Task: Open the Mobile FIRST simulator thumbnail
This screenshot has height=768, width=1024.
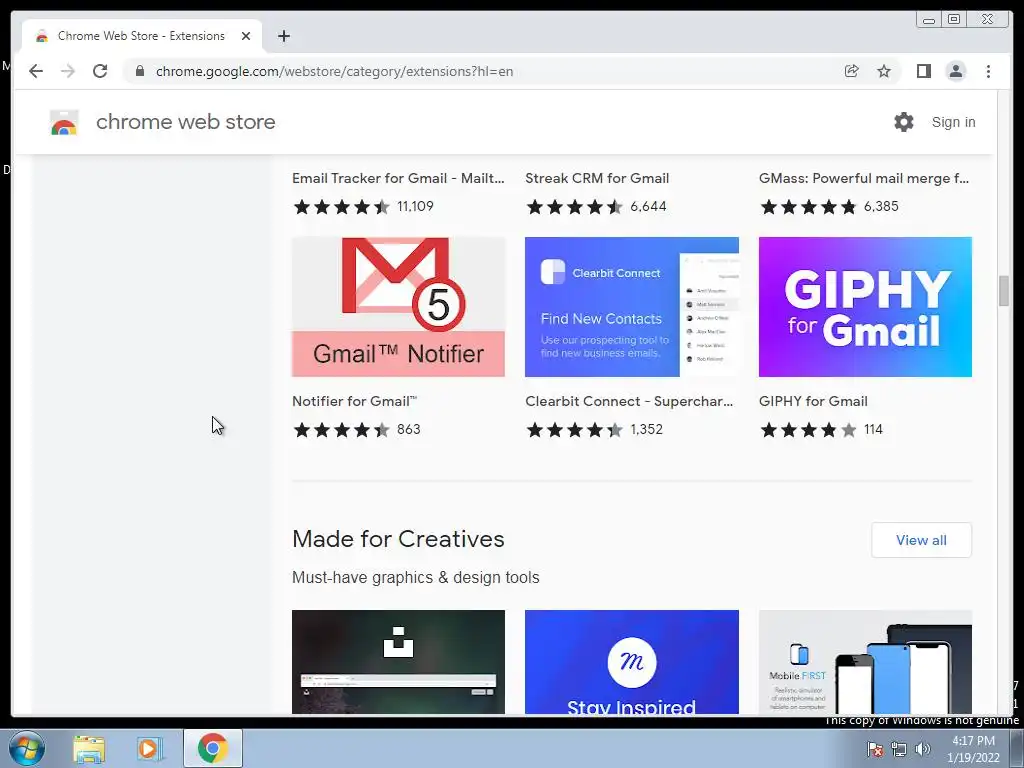Action: point(865,662)
